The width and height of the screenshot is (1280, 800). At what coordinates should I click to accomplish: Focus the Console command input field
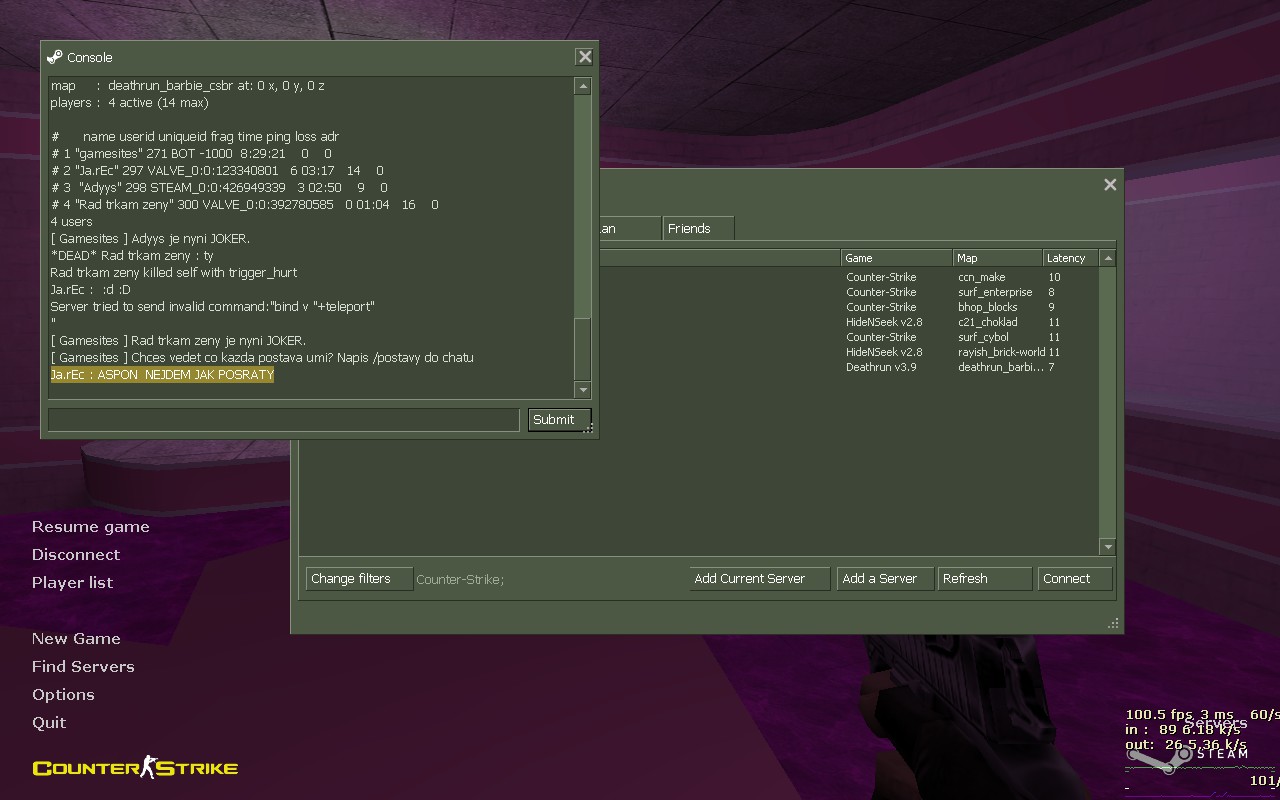pyautogui.click(x=283, y=420)
